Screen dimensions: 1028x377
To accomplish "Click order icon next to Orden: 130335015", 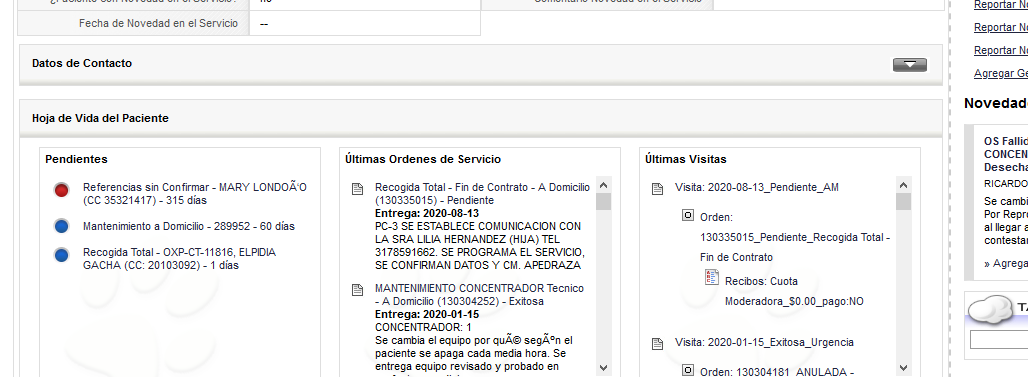I will coord(688,215).
